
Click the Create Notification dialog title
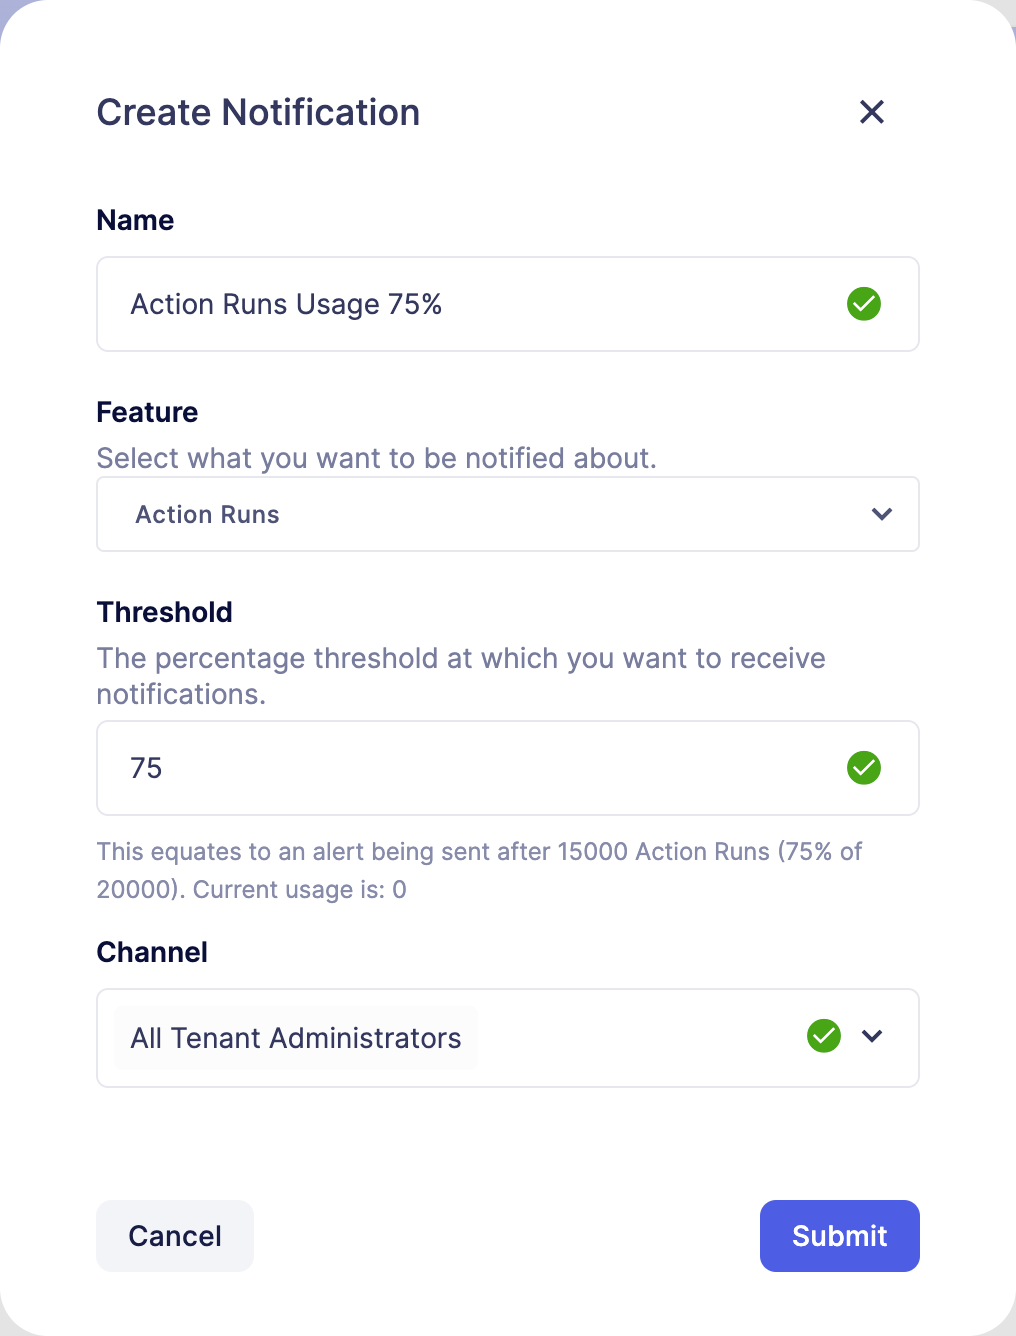(x=257, y=112)
